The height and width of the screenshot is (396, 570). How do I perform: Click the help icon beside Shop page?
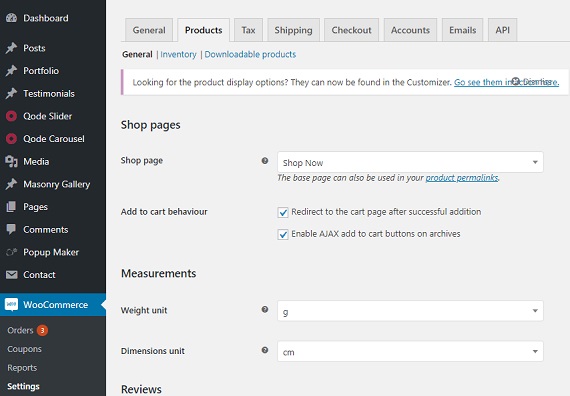(265, 160)
